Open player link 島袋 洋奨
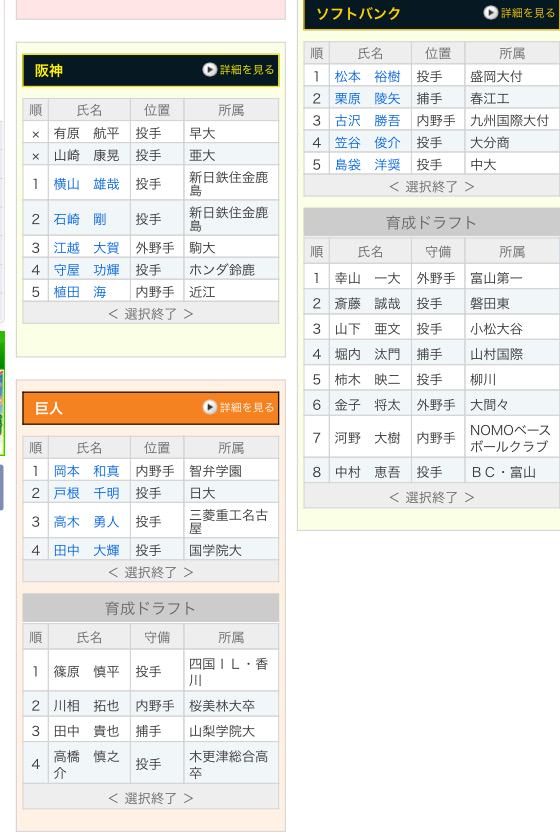 (367, 165)
